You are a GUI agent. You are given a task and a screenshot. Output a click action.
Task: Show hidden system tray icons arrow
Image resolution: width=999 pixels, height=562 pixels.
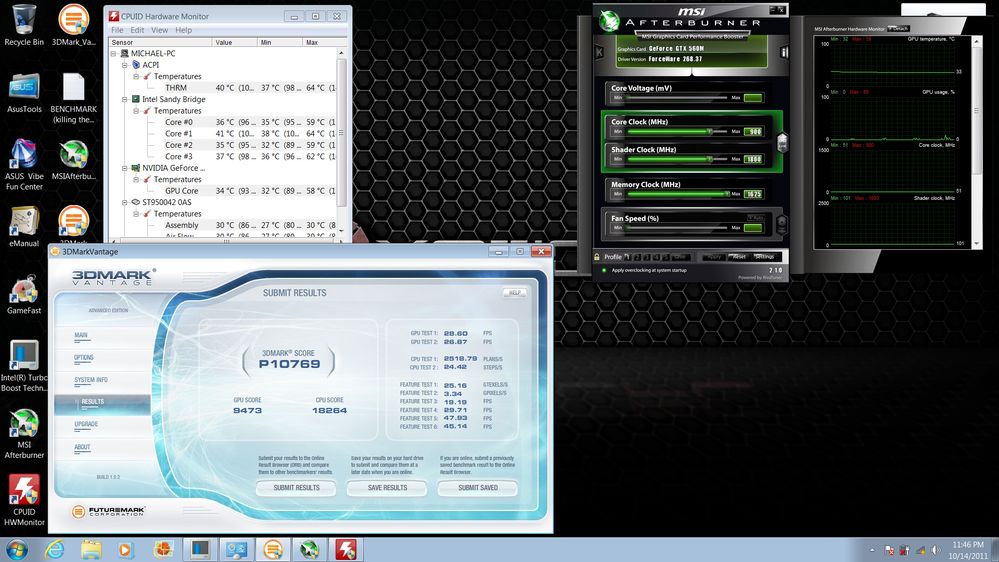coord(872,550)
